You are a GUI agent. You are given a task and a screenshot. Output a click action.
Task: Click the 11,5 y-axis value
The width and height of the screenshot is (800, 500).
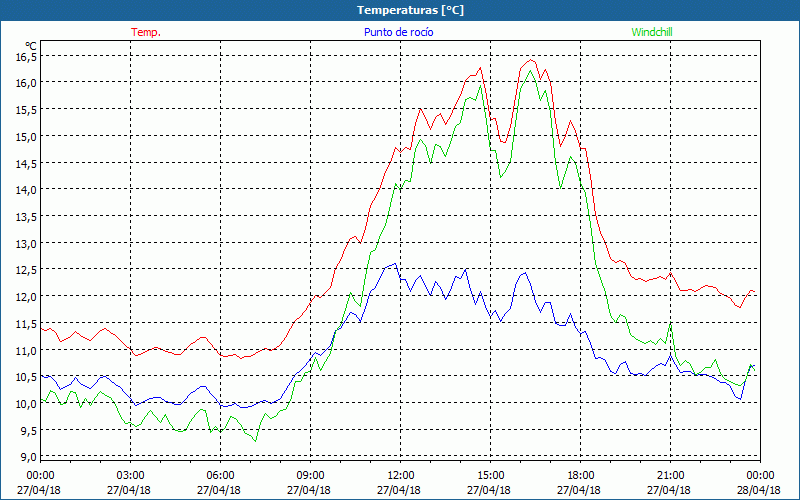[26, 324]
